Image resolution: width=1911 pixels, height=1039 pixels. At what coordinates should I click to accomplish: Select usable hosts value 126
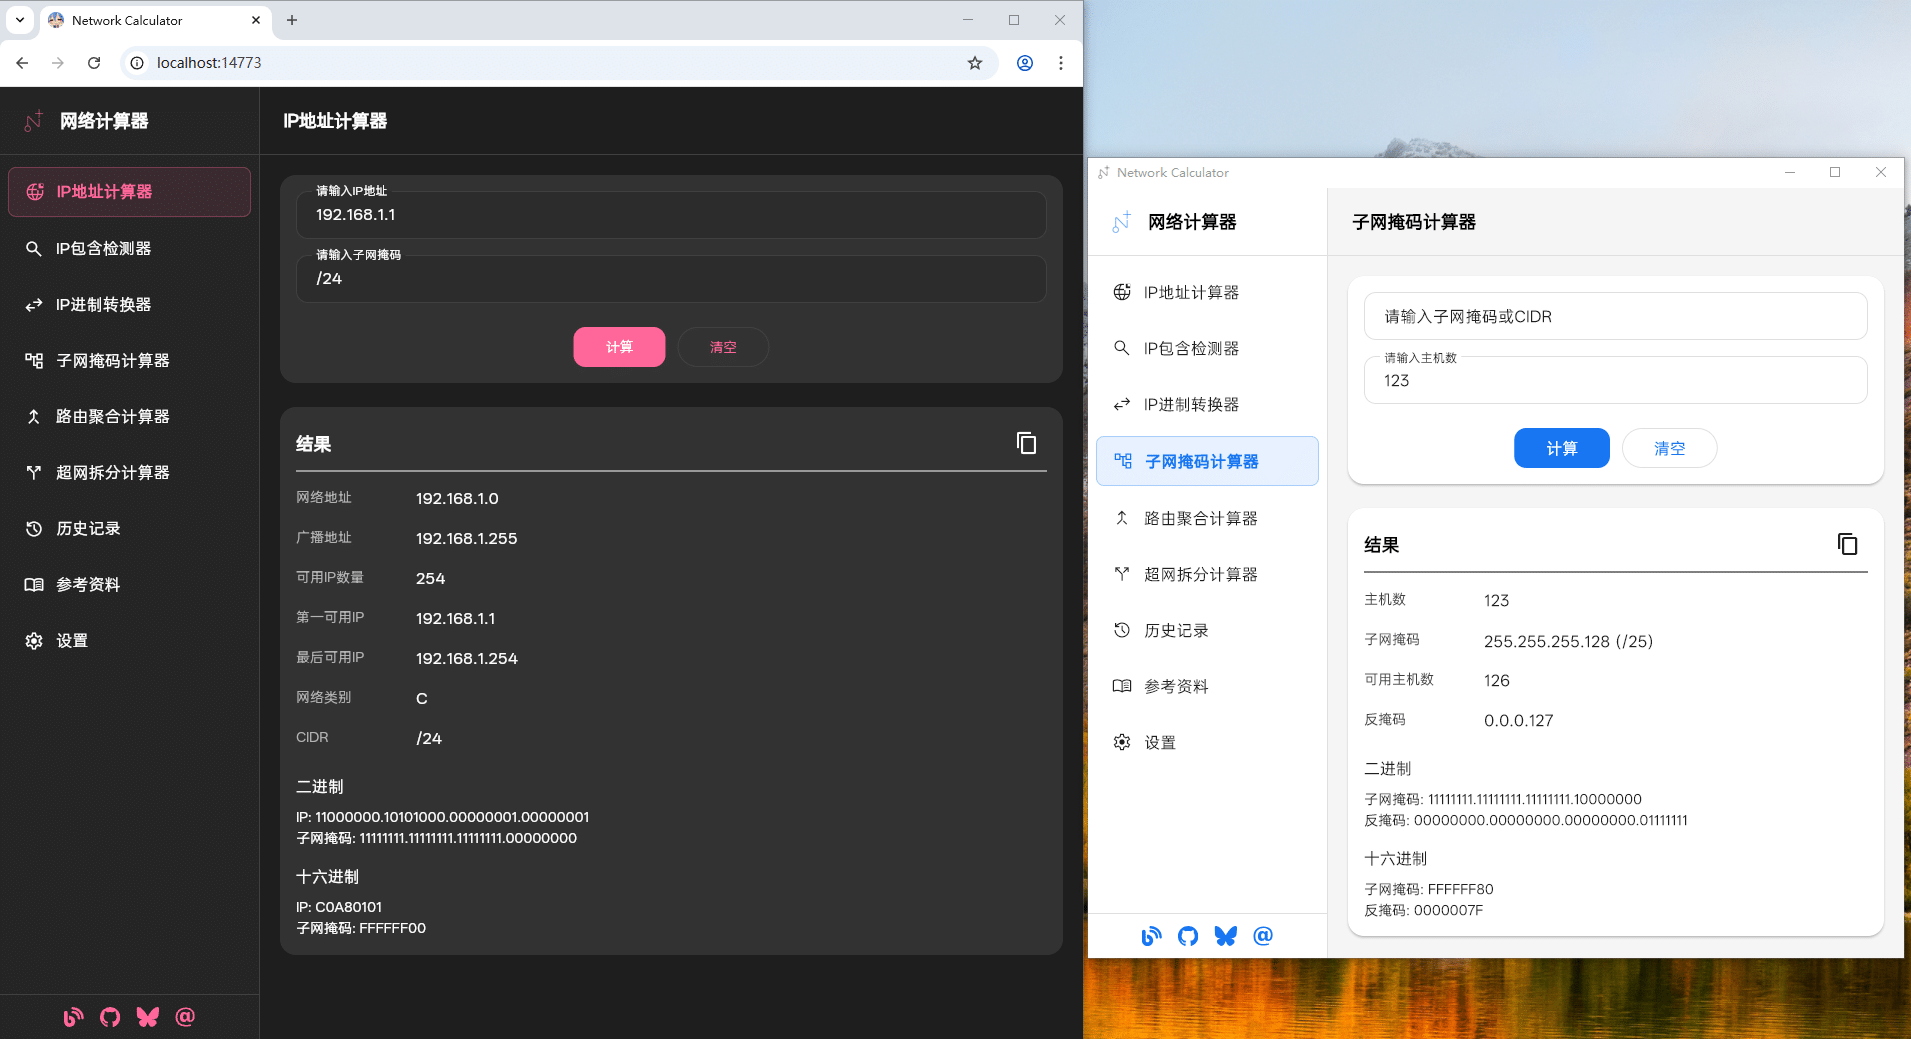[x=1496, y=680]
